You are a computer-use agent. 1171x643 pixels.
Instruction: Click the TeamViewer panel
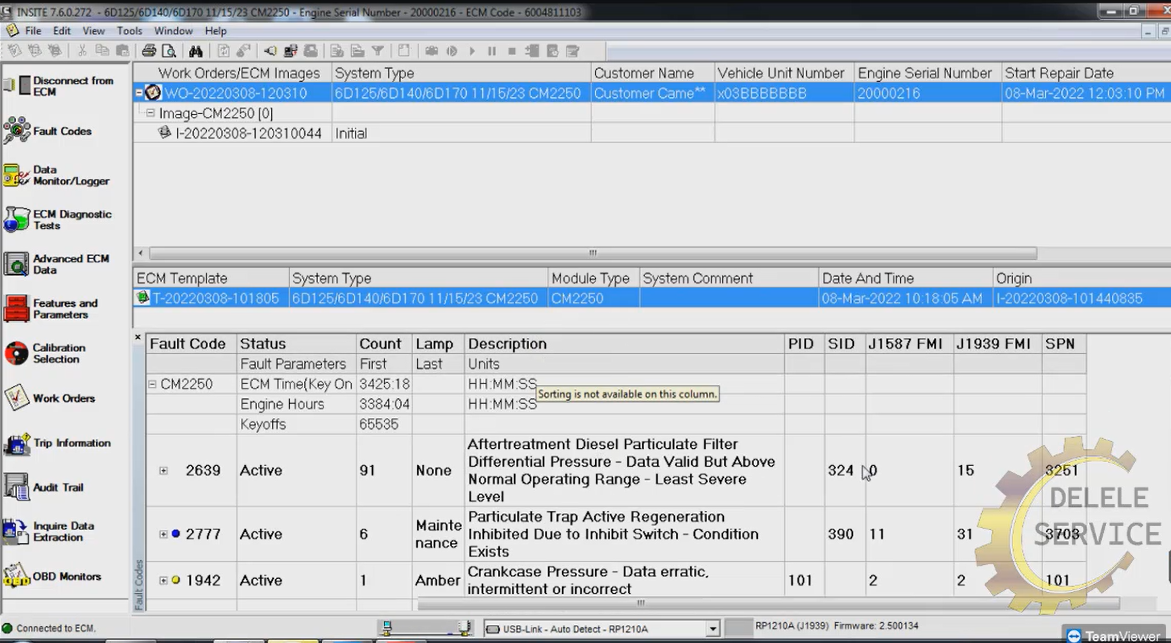tap(1114, 636)
